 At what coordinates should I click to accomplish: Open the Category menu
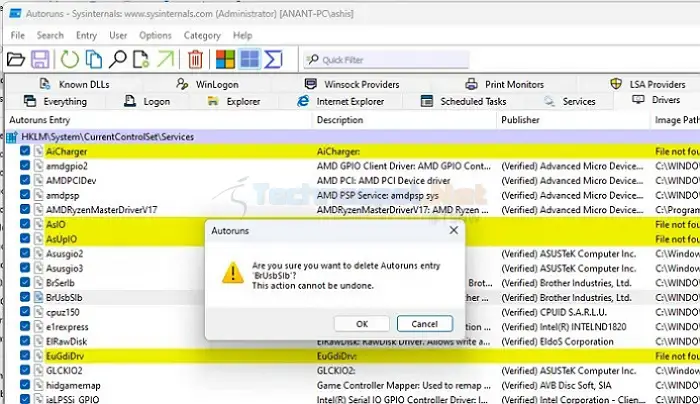(x=202, y=35)
